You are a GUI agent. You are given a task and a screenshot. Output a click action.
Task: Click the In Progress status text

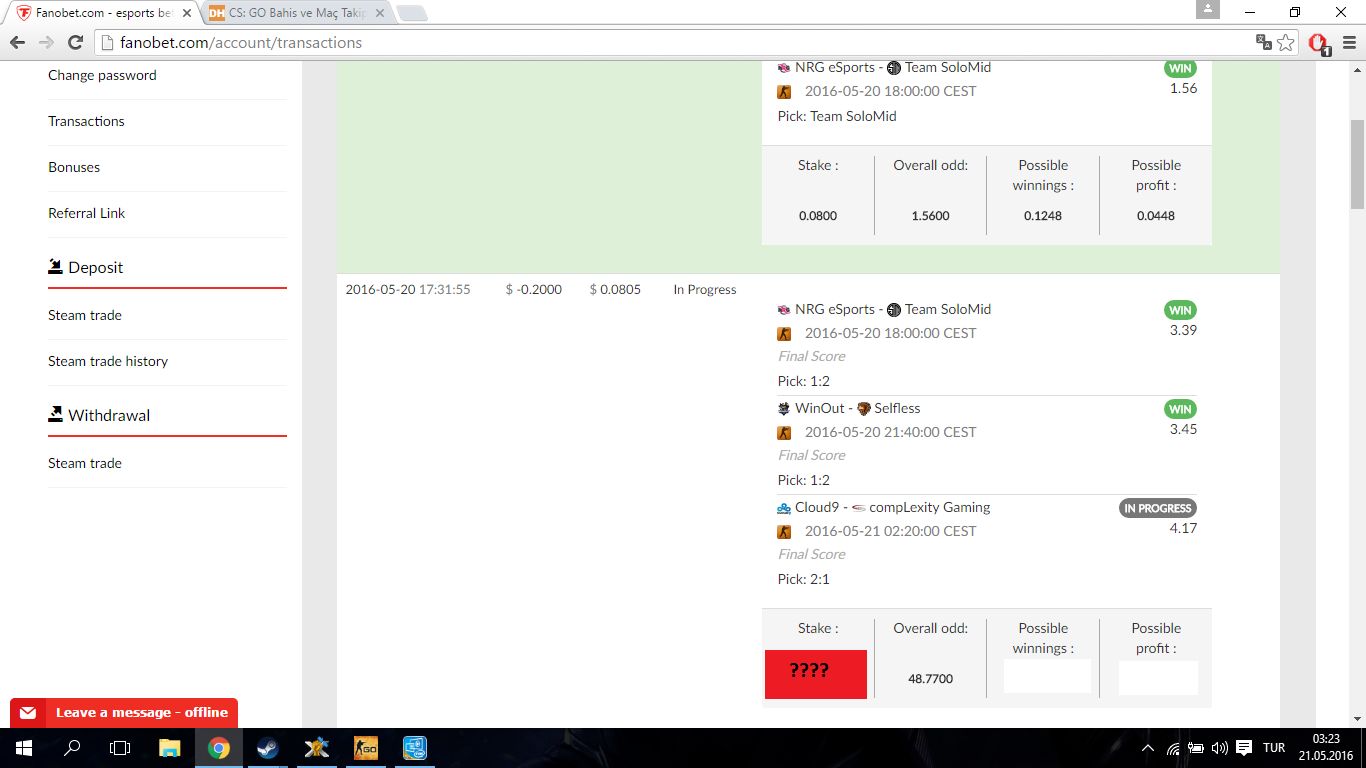coord(705,290)
